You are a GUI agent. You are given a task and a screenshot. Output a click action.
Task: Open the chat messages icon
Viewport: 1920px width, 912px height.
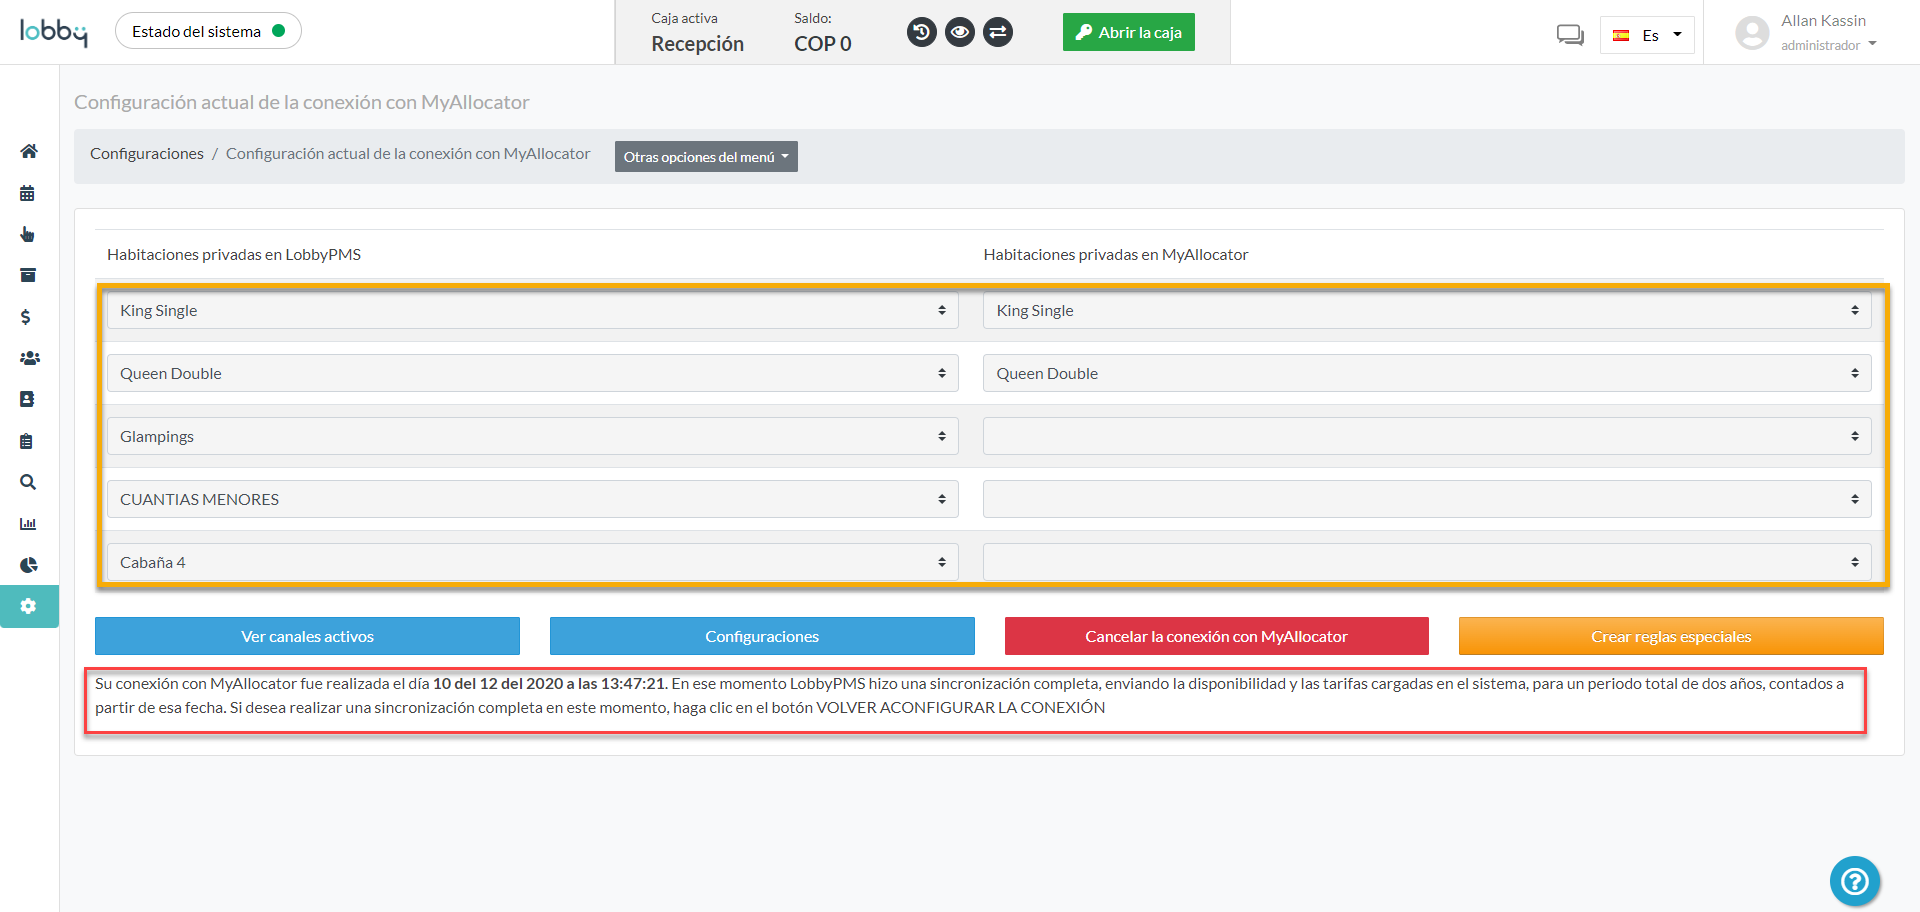click(x=1570, y=35)
